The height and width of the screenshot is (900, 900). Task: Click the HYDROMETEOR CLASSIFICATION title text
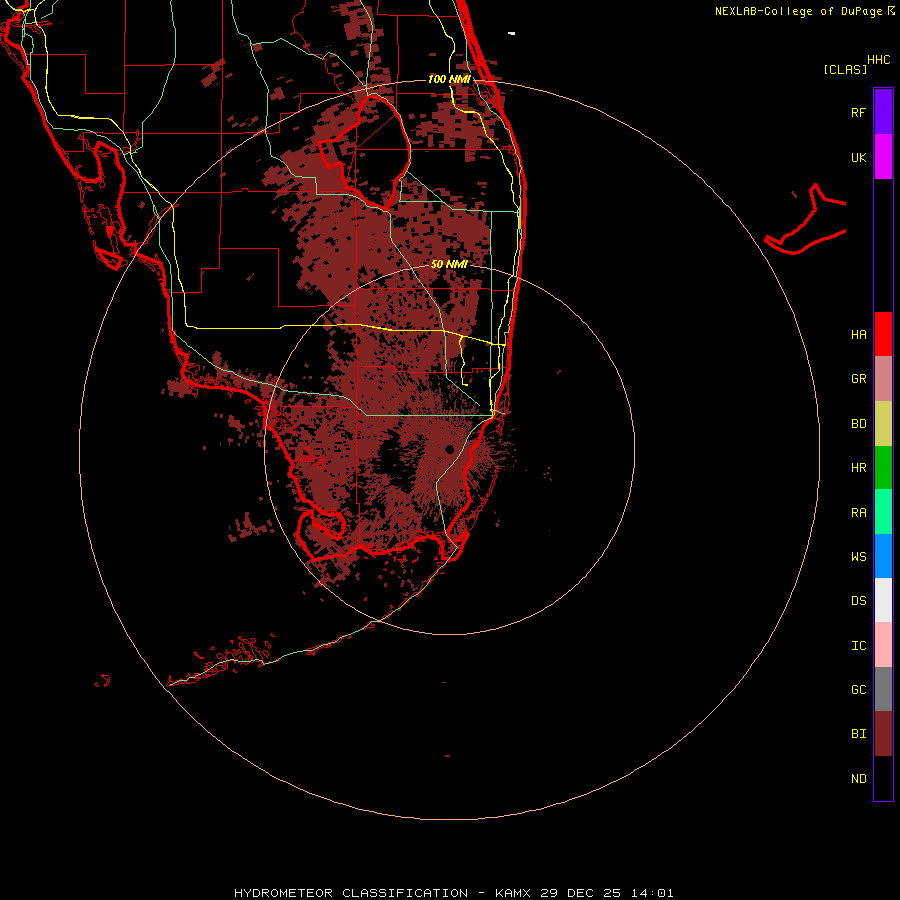(351, 893)
